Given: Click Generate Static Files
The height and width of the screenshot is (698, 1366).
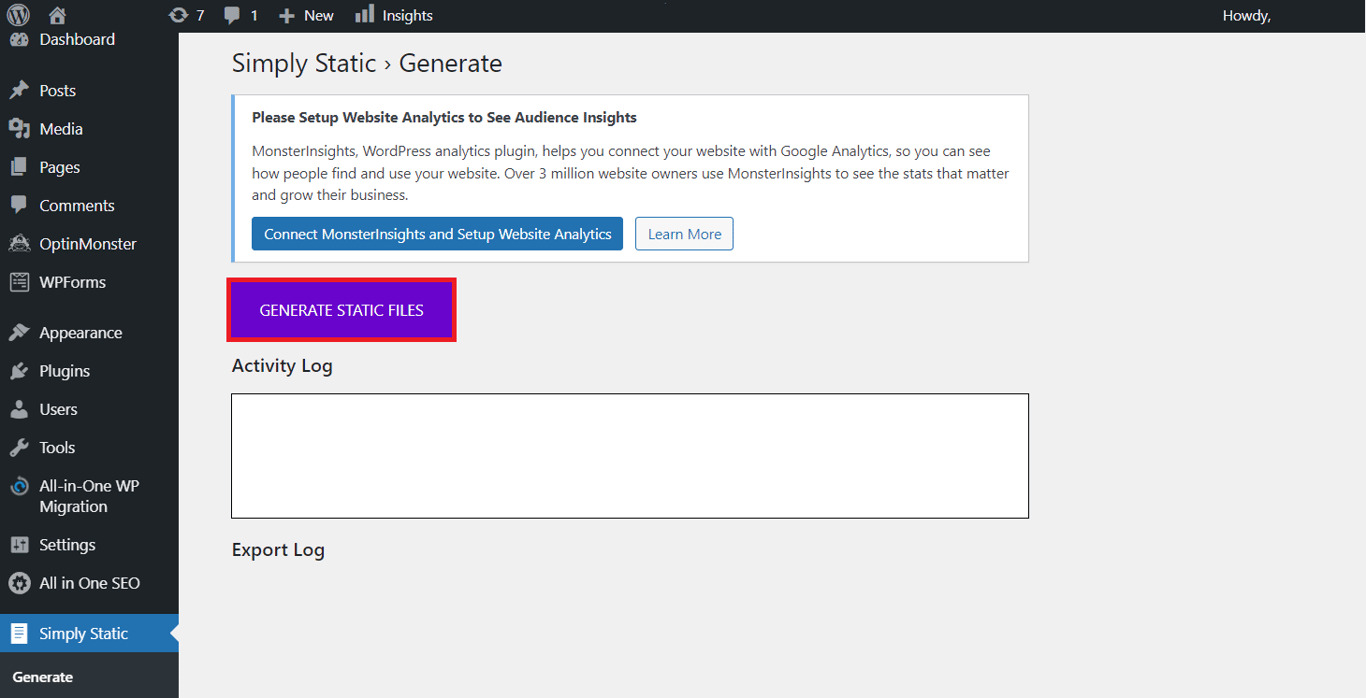Looking at the screenshot, I should point(341,309).
